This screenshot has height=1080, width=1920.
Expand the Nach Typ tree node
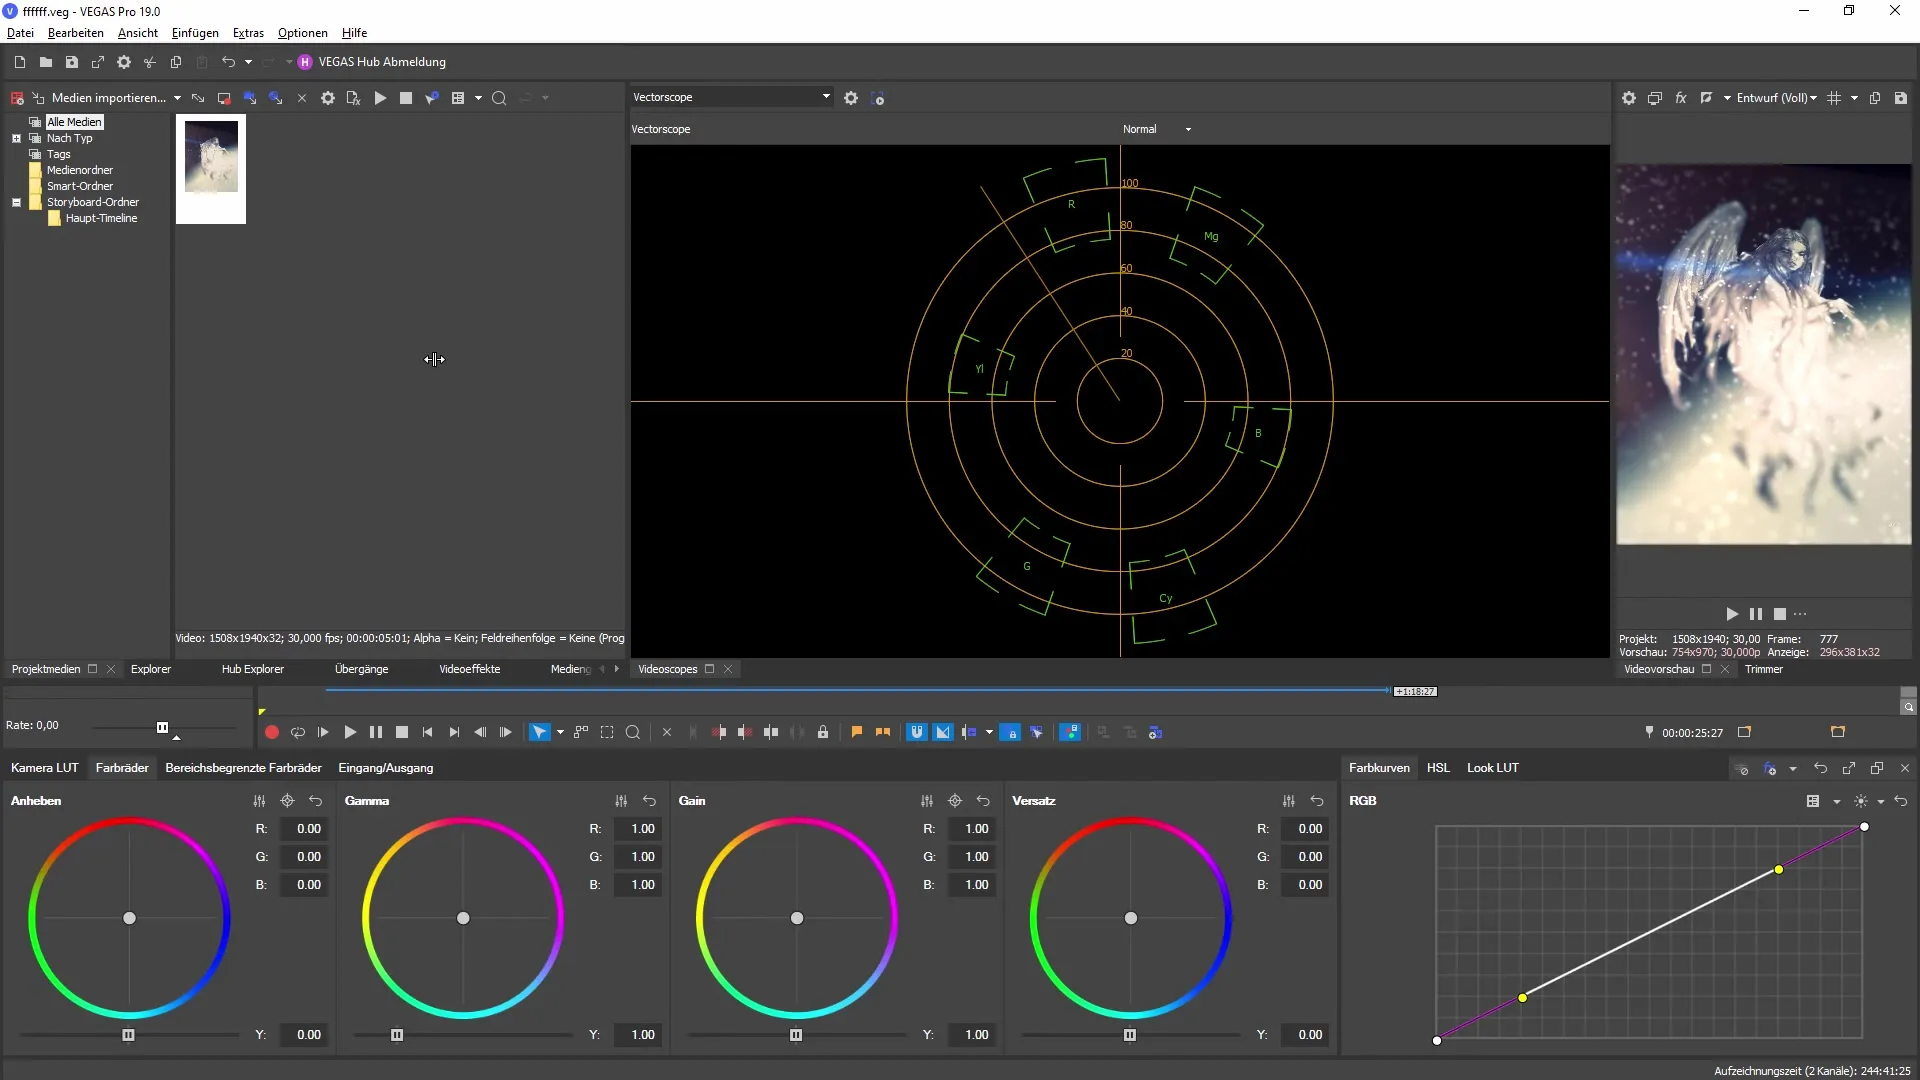[16, 138]
